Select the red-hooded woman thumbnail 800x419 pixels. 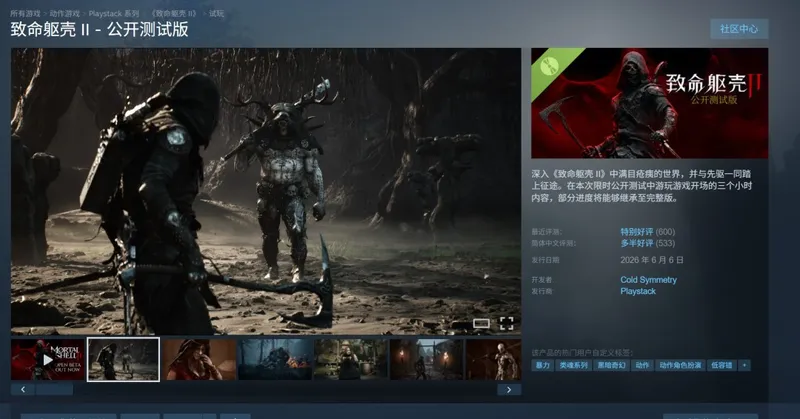(199, 359)
